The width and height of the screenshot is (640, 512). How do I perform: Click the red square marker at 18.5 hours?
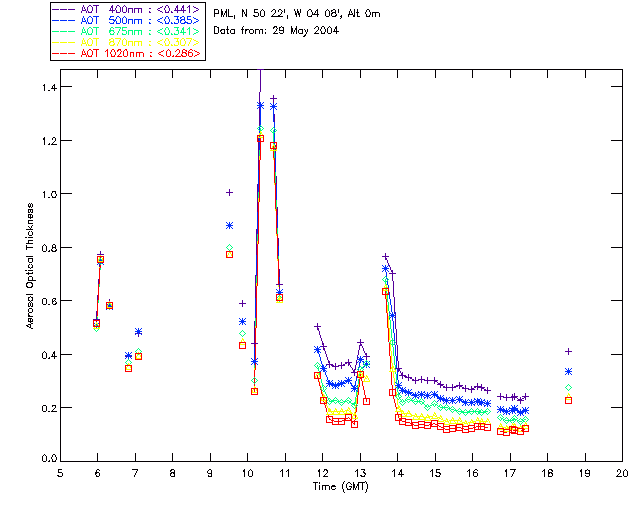(x=568, y=401)
